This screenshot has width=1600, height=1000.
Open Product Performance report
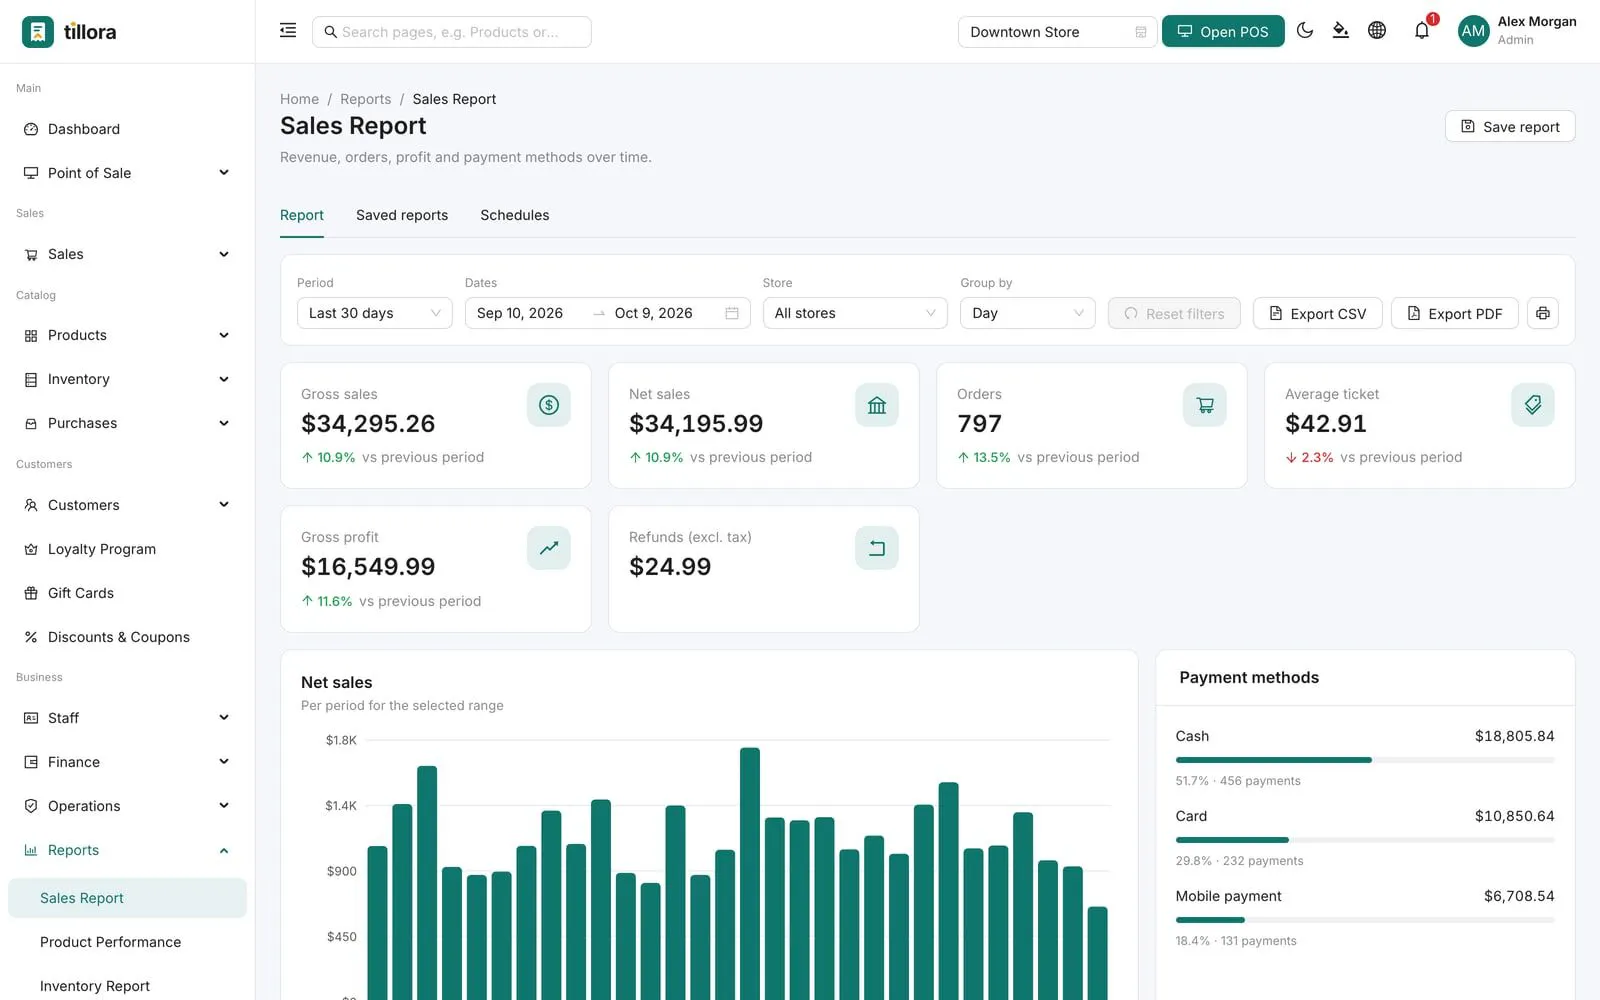click(127, 942)
